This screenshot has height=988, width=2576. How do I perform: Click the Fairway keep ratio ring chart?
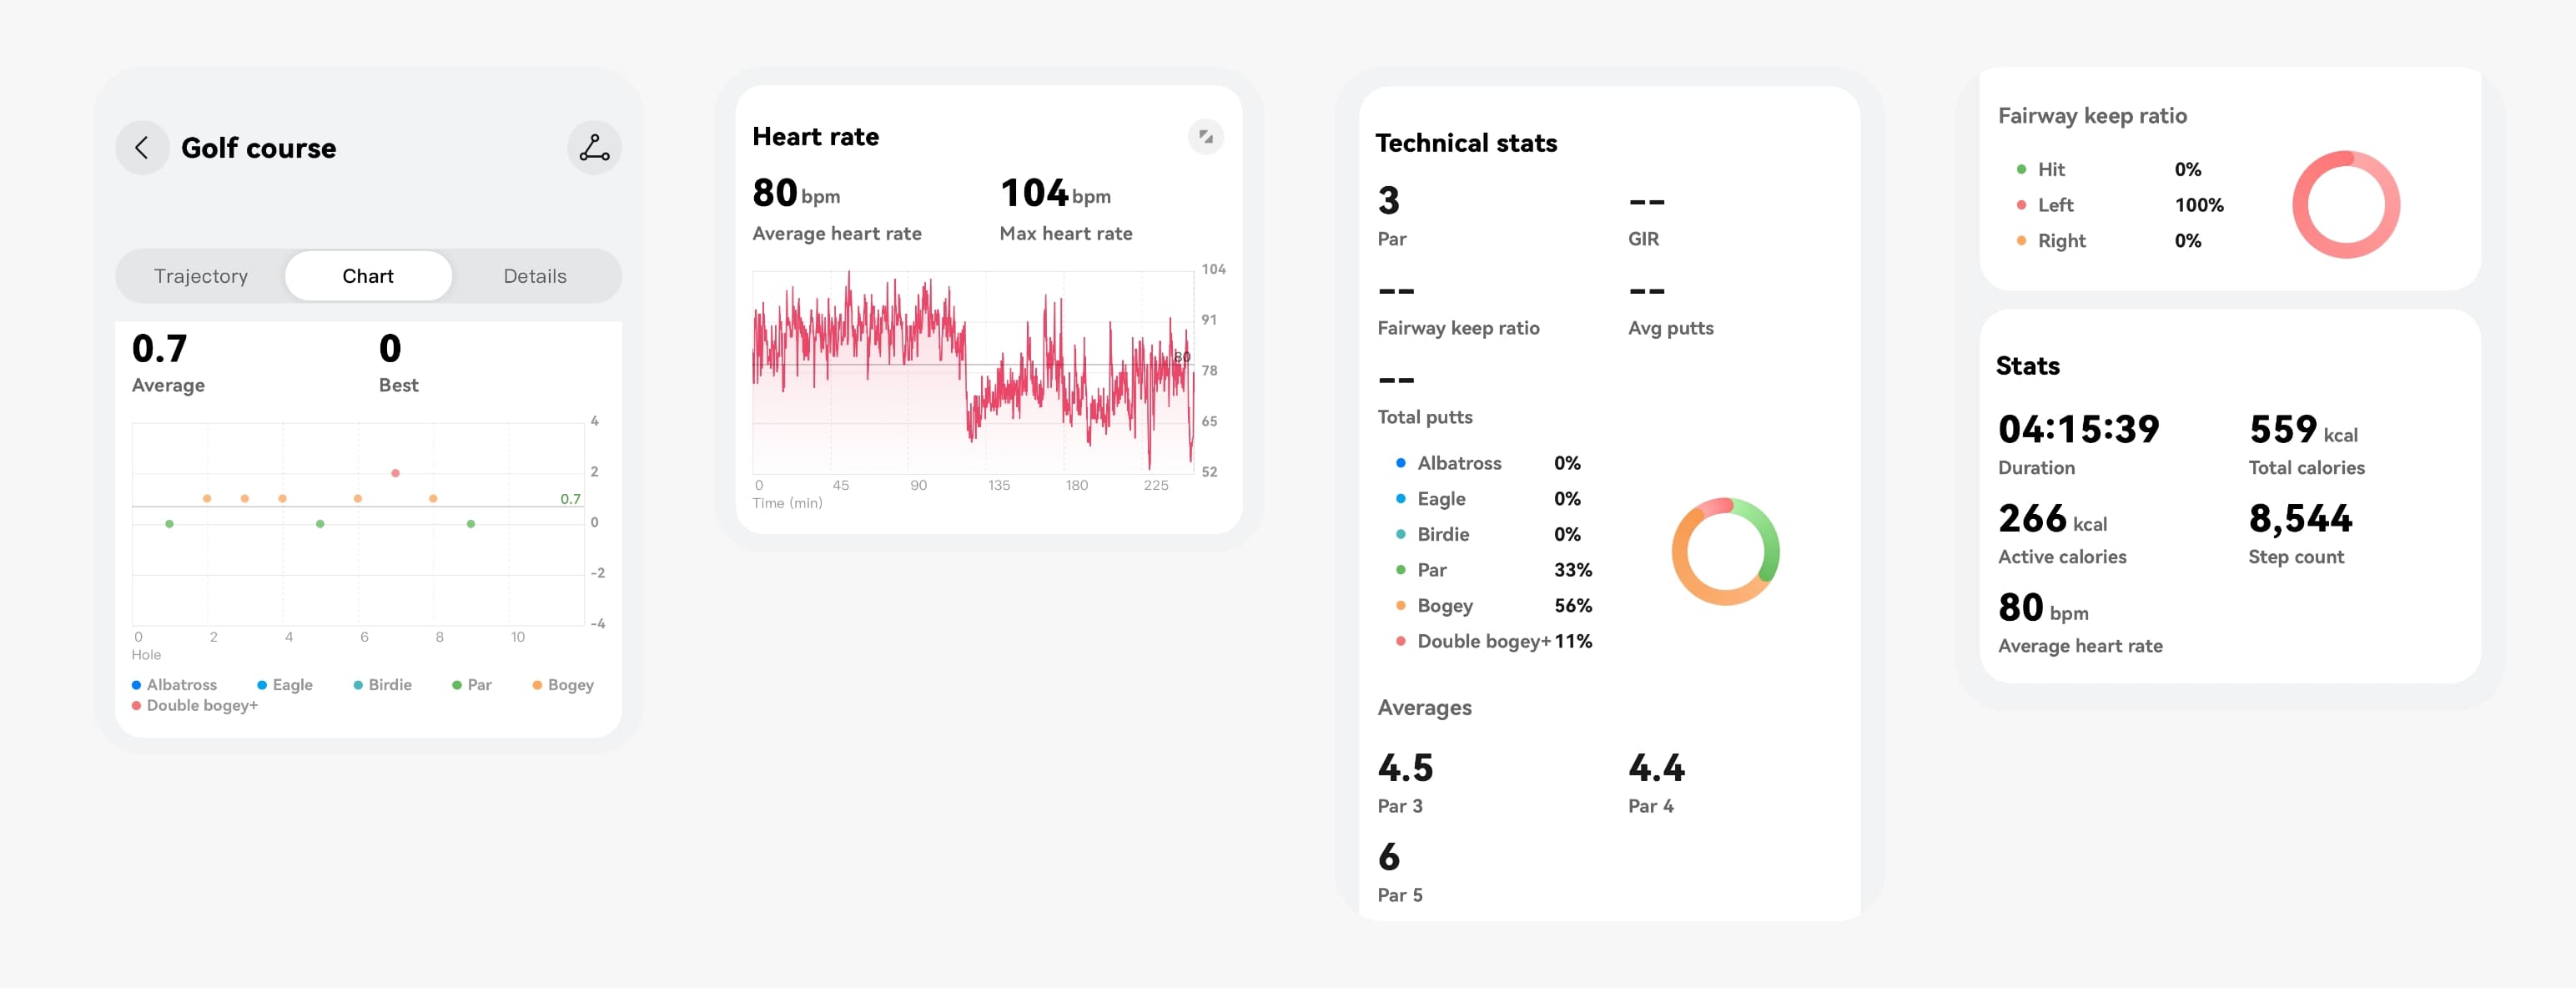point(2345,205)
